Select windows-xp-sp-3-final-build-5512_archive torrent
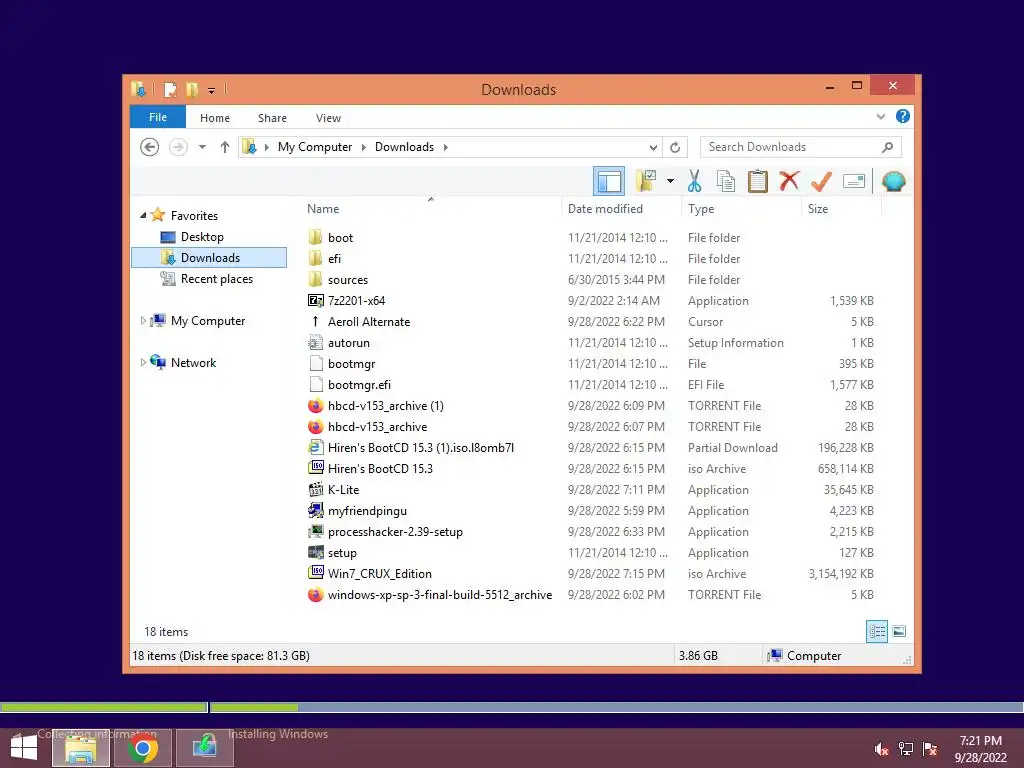Screen dimensions: 1024x768 point(440,594)
